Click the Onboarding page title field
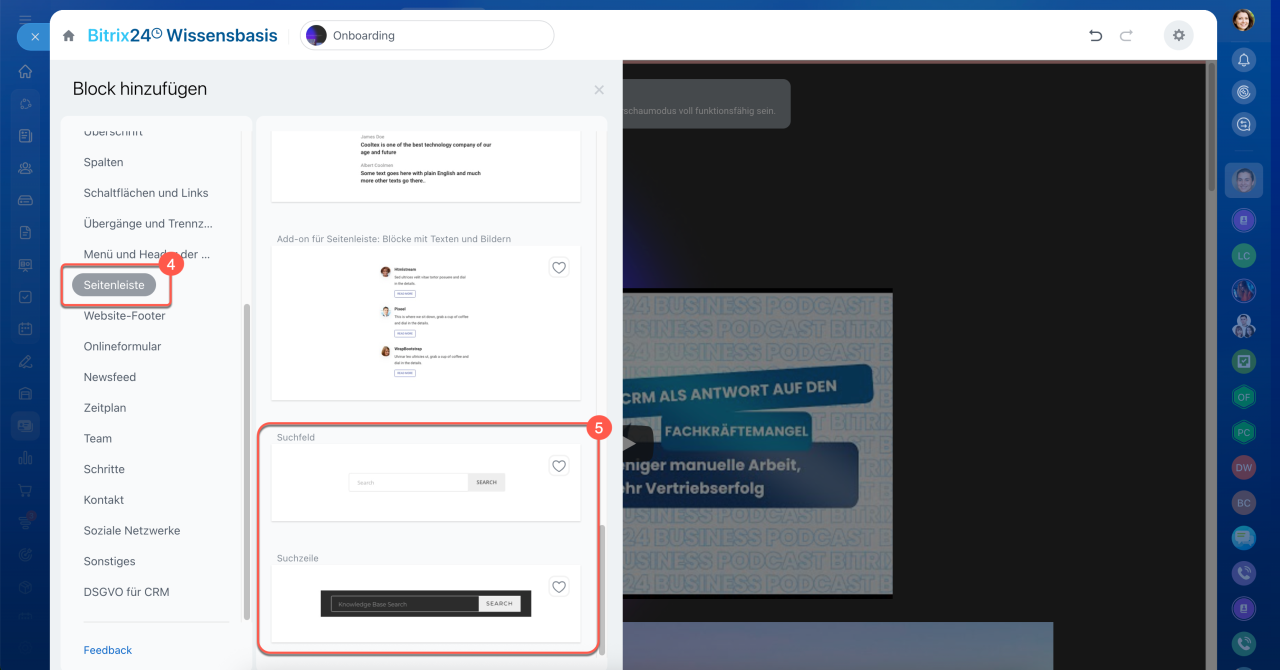The image size is (1280, 670). pyautogui.click(x=427, y=35)
